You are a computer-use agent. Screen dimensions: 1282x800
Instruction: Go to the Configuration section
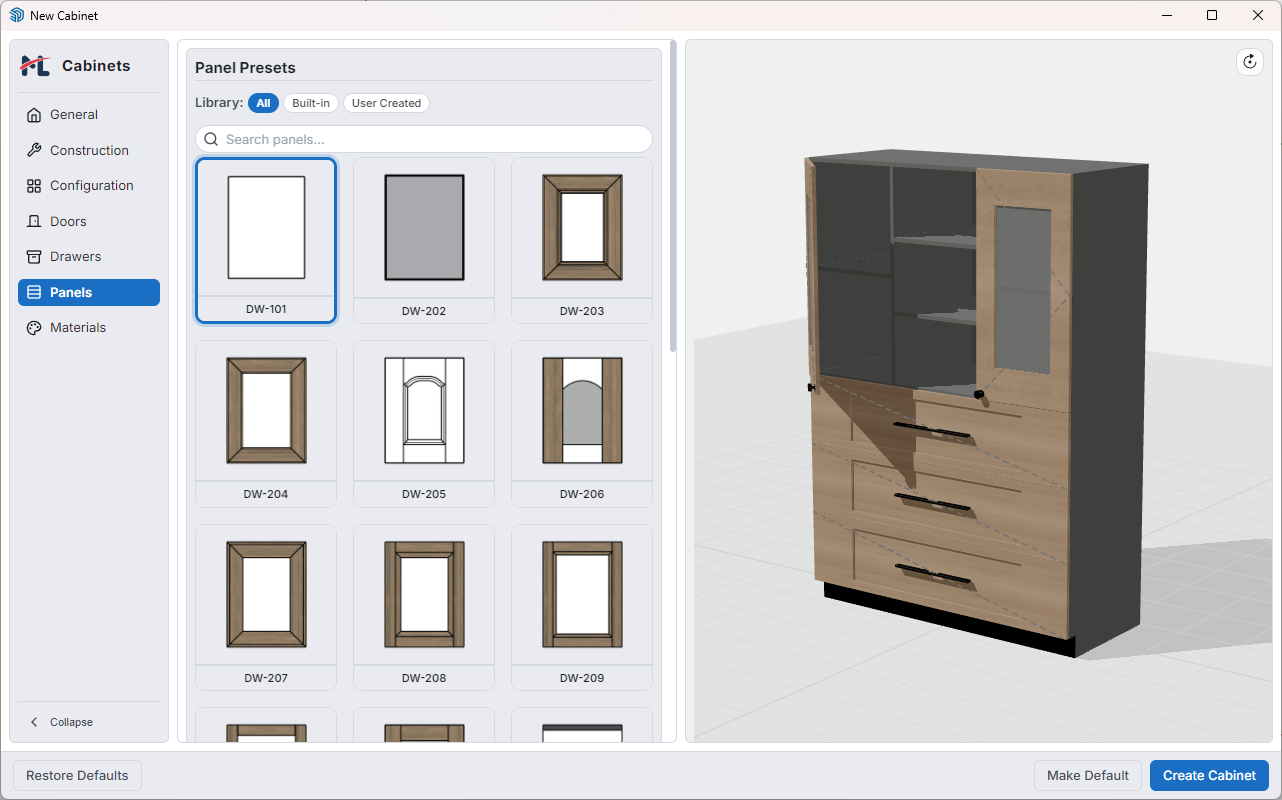(x=89, y=186)
